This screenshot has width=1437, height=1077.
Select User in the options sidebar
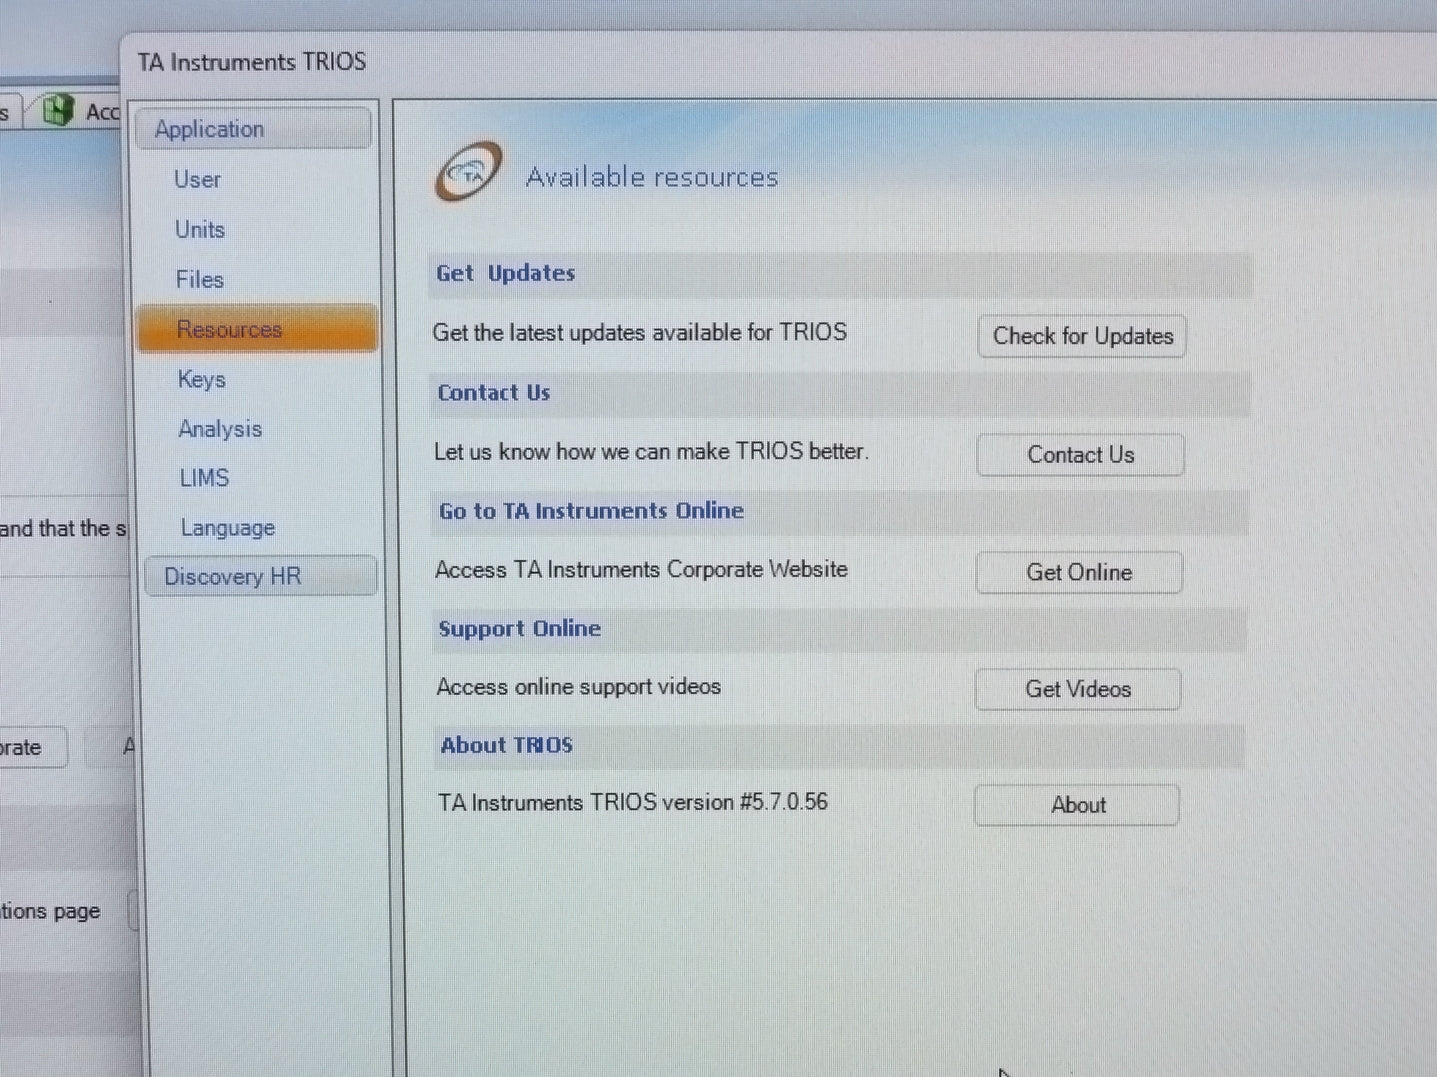click(x=197, y=180)
